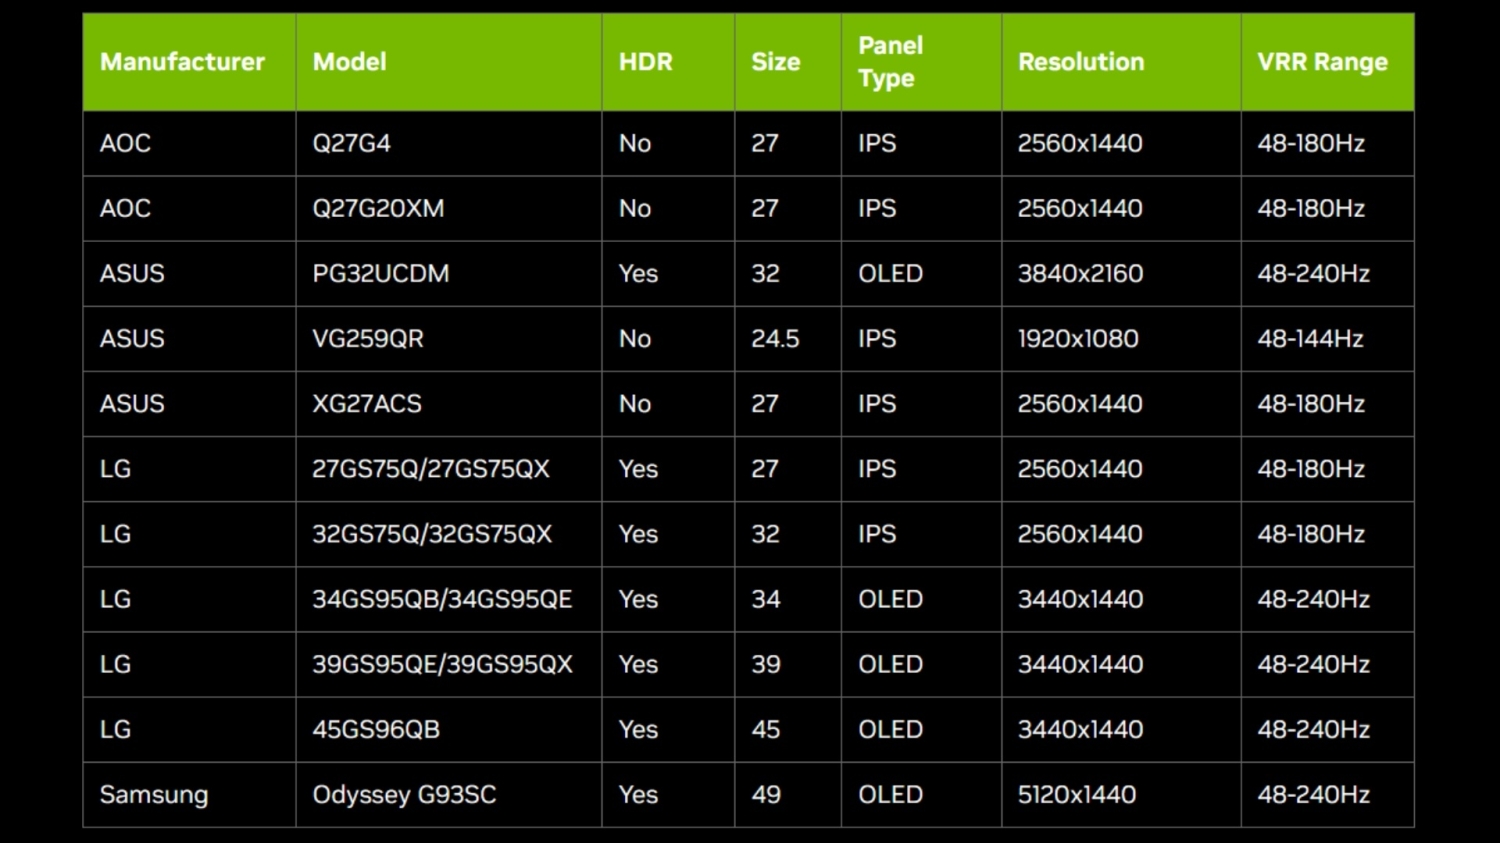Click the 45GS96QB model cell
The height and width of the screenshot is (843, 1500).
coord(376,729)
